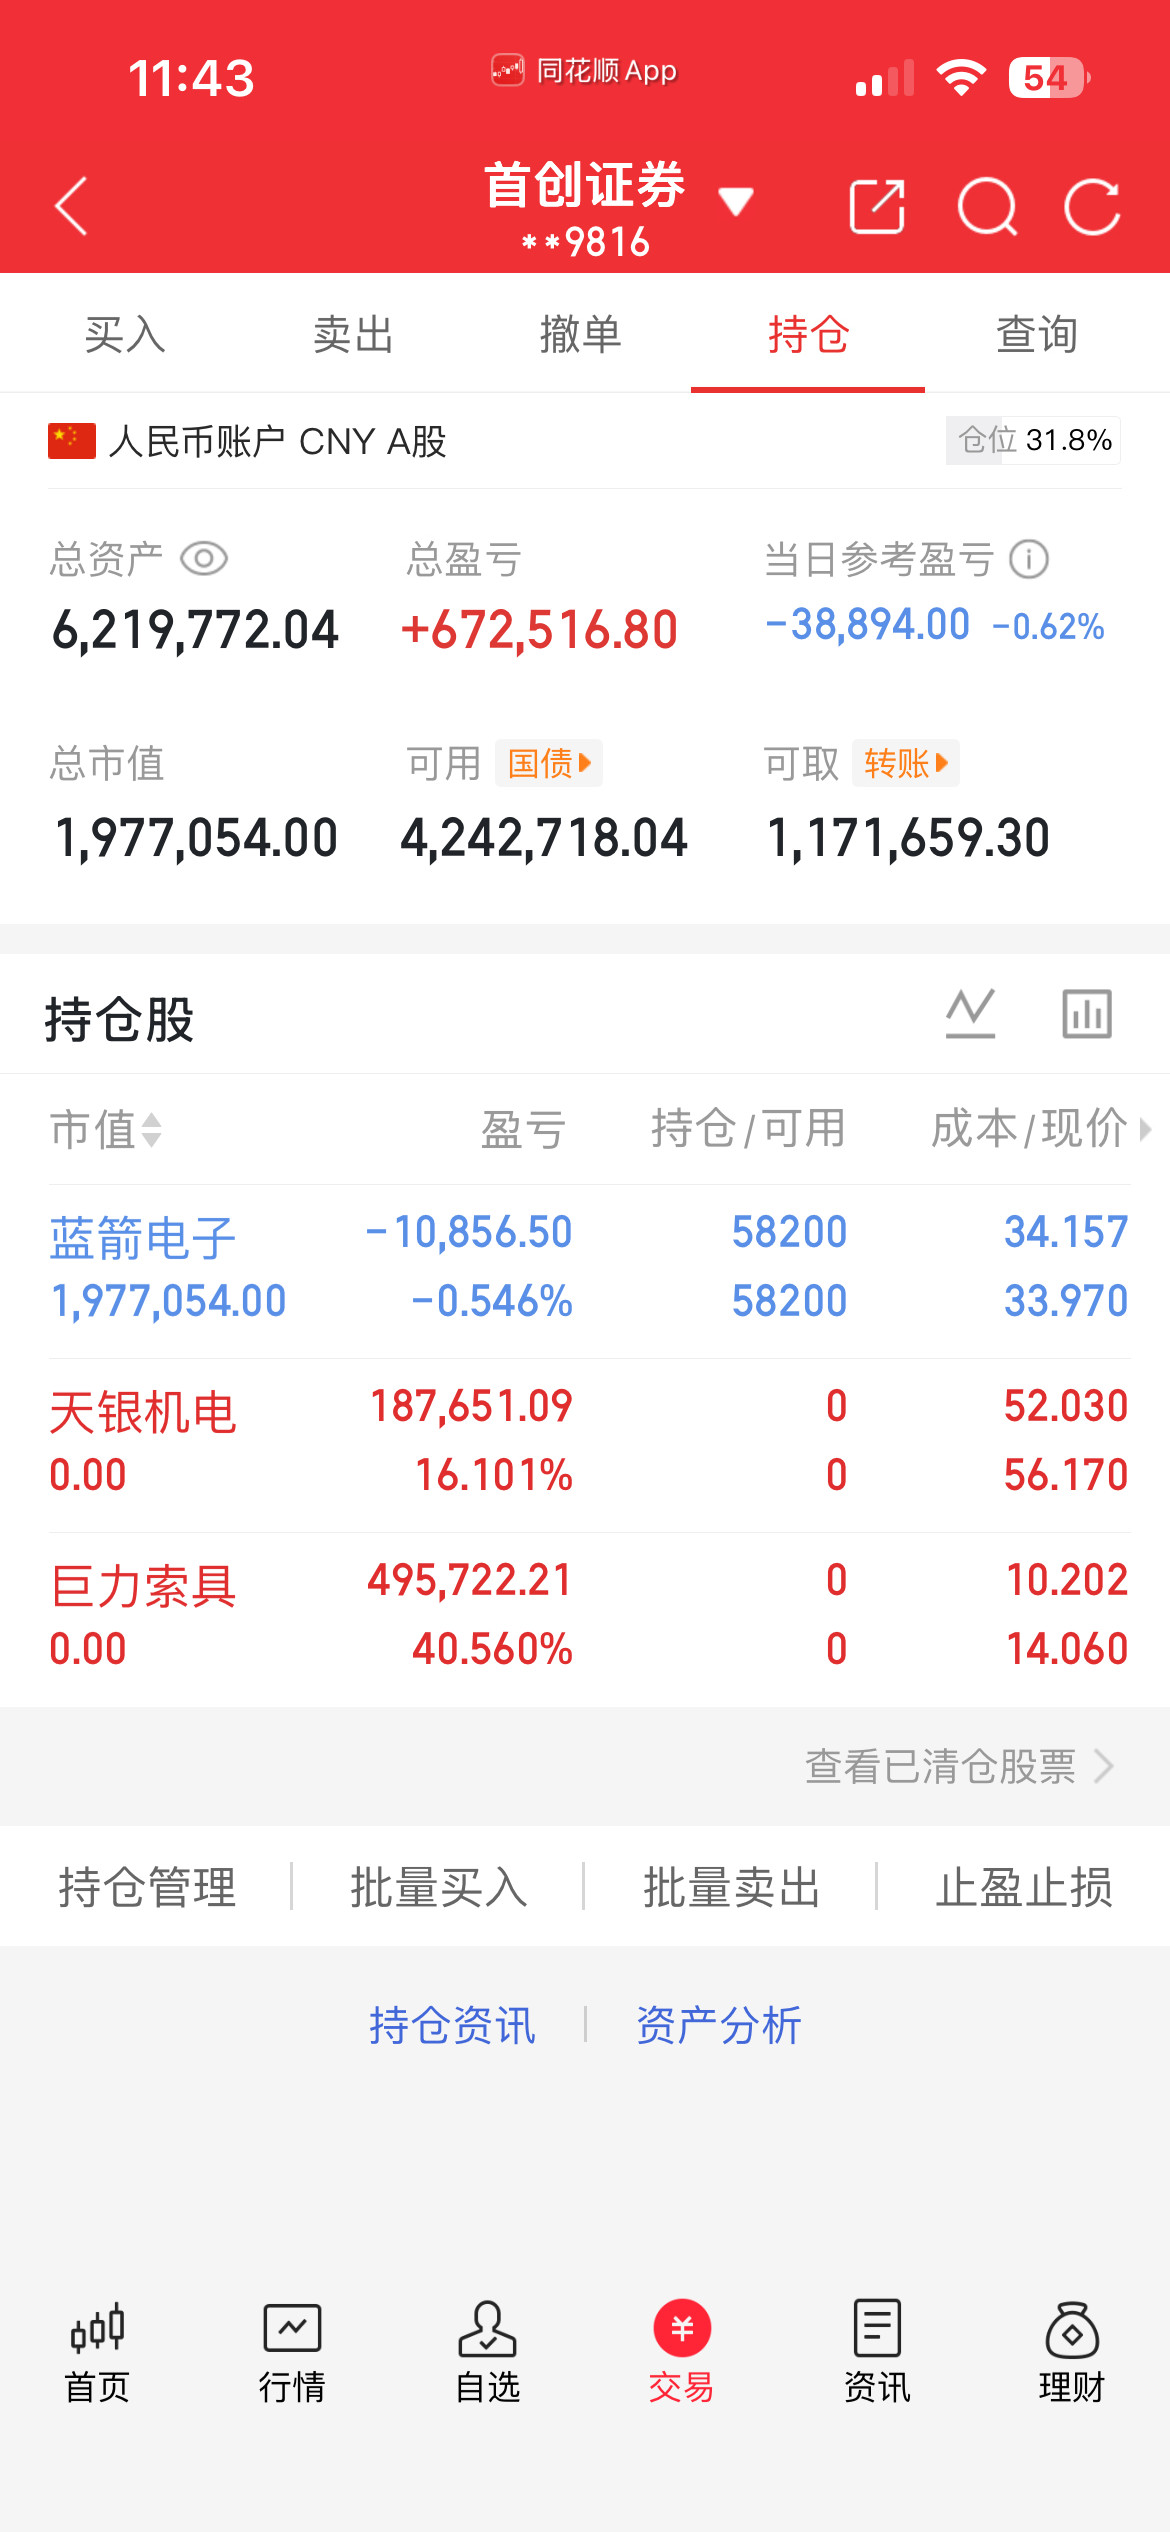Tap the daily P&L value -38,894.00

click(x=868, y=625)
